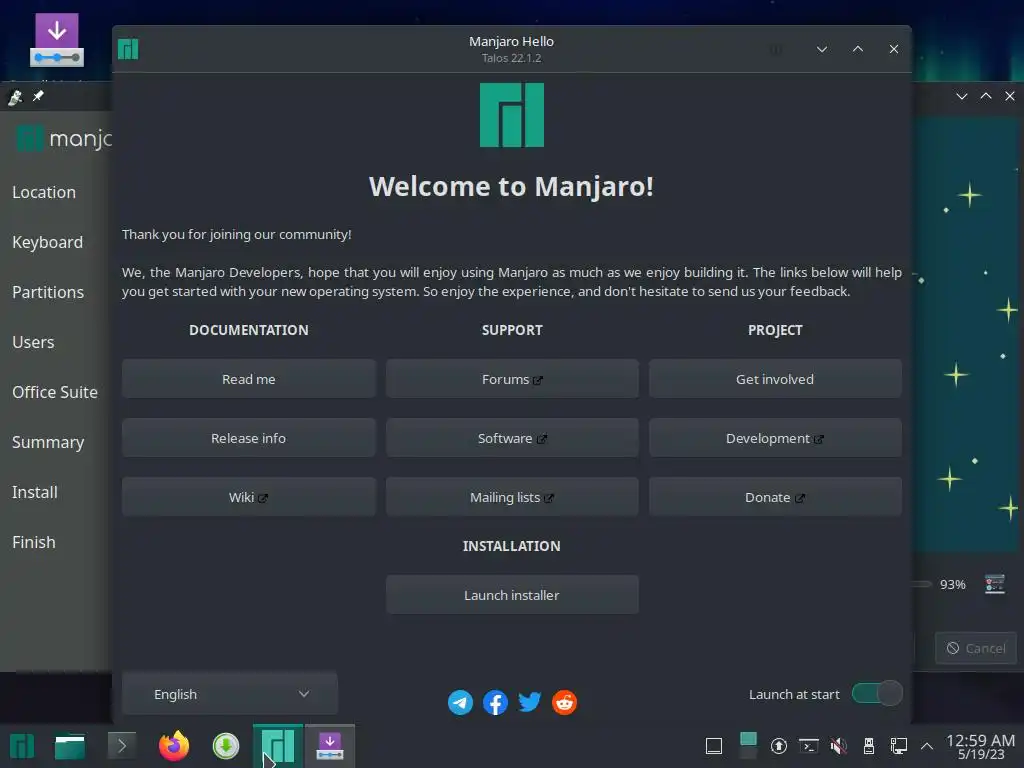The height and width of the screenshot is (768, 1024).
Task: Click the Manjaro Hello titlebar logo icon
Action: [128, 49]
